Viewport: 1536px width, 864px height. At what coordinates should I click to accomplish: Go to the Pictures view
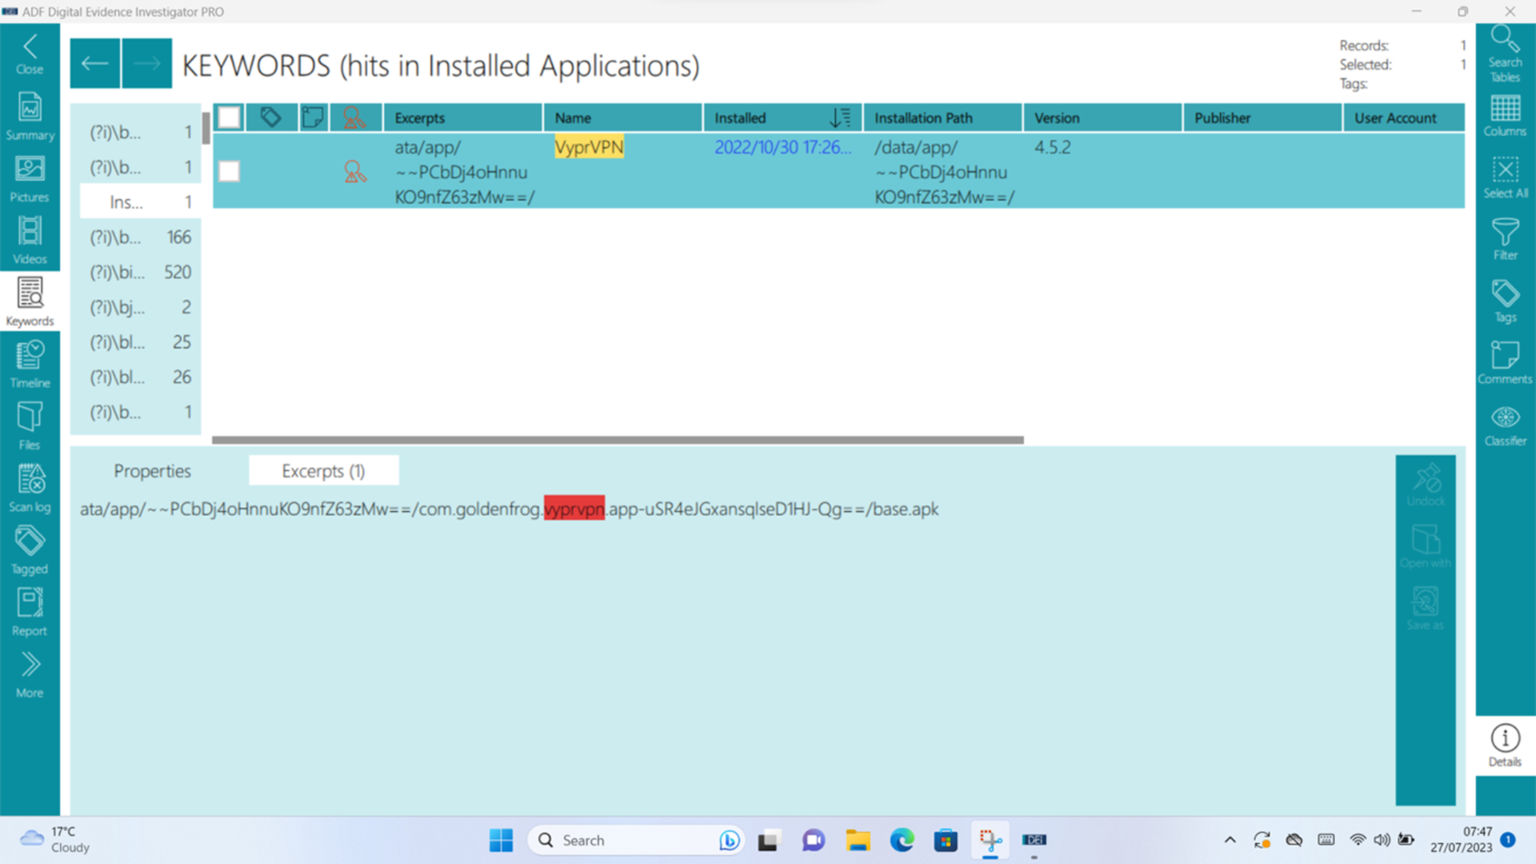click(30, 178)
